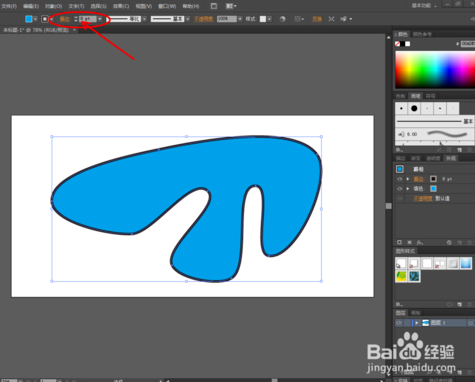Switch to the 色板 swatches tab
The height and width of the screenshot is (382, 475).
coord(400,96)
